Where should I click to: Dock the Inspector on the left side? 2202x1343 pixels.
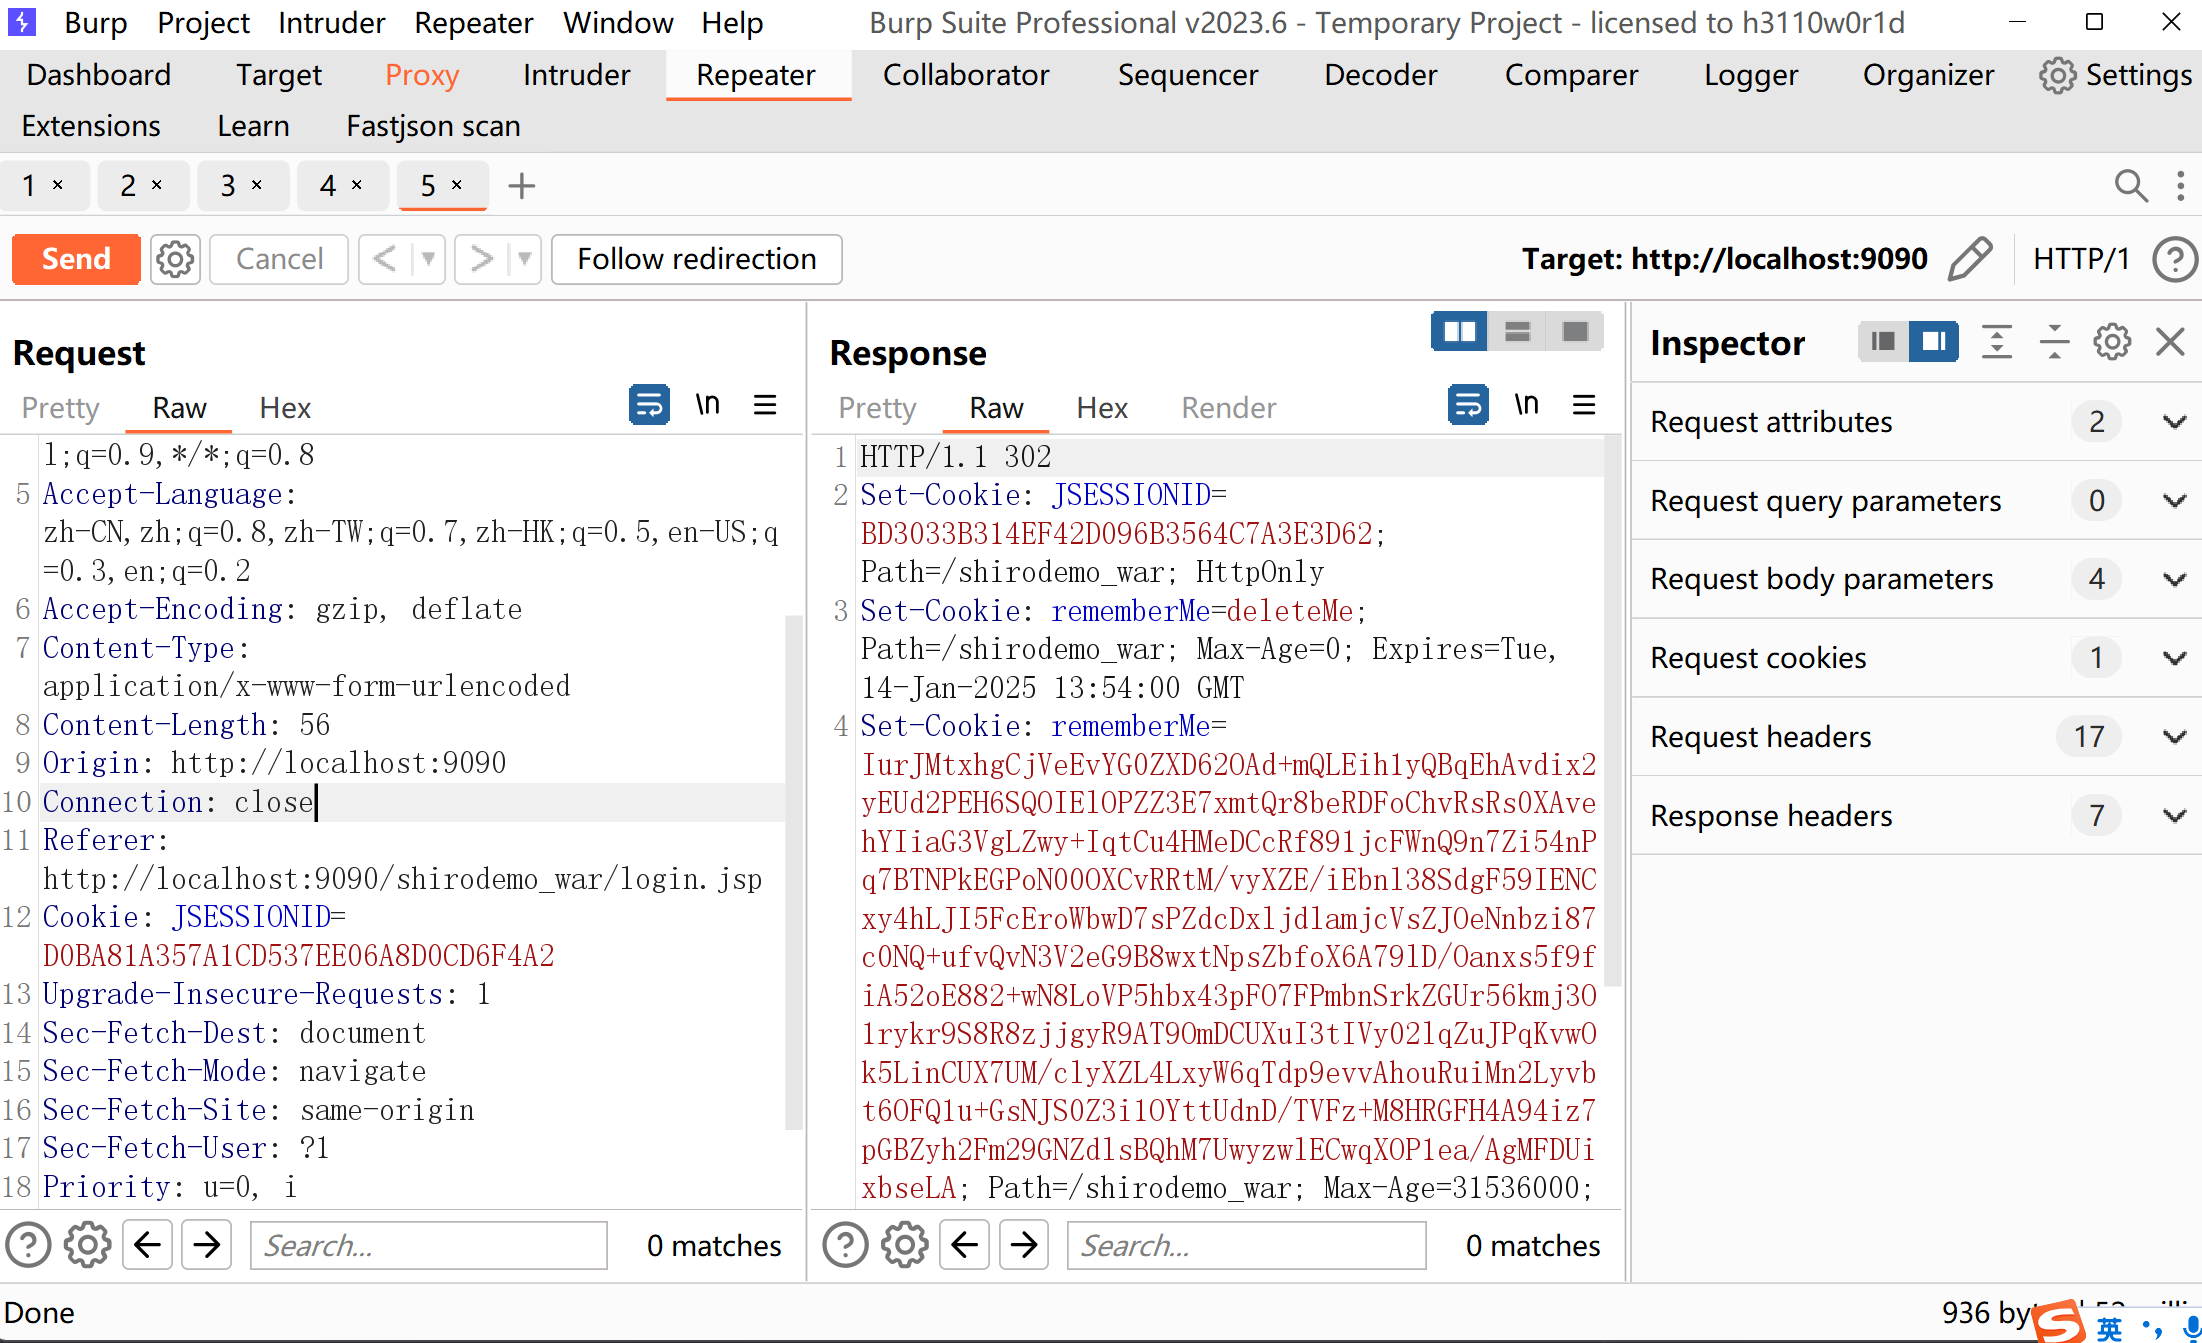1883,342
